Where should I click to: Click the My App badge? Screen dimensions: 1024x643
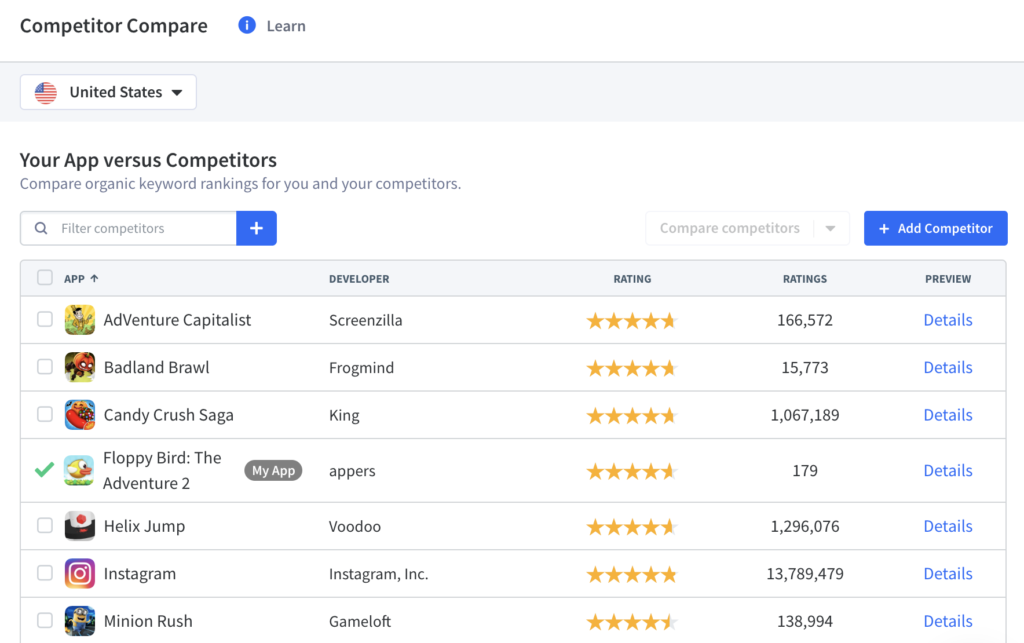(x=274, y=471)
